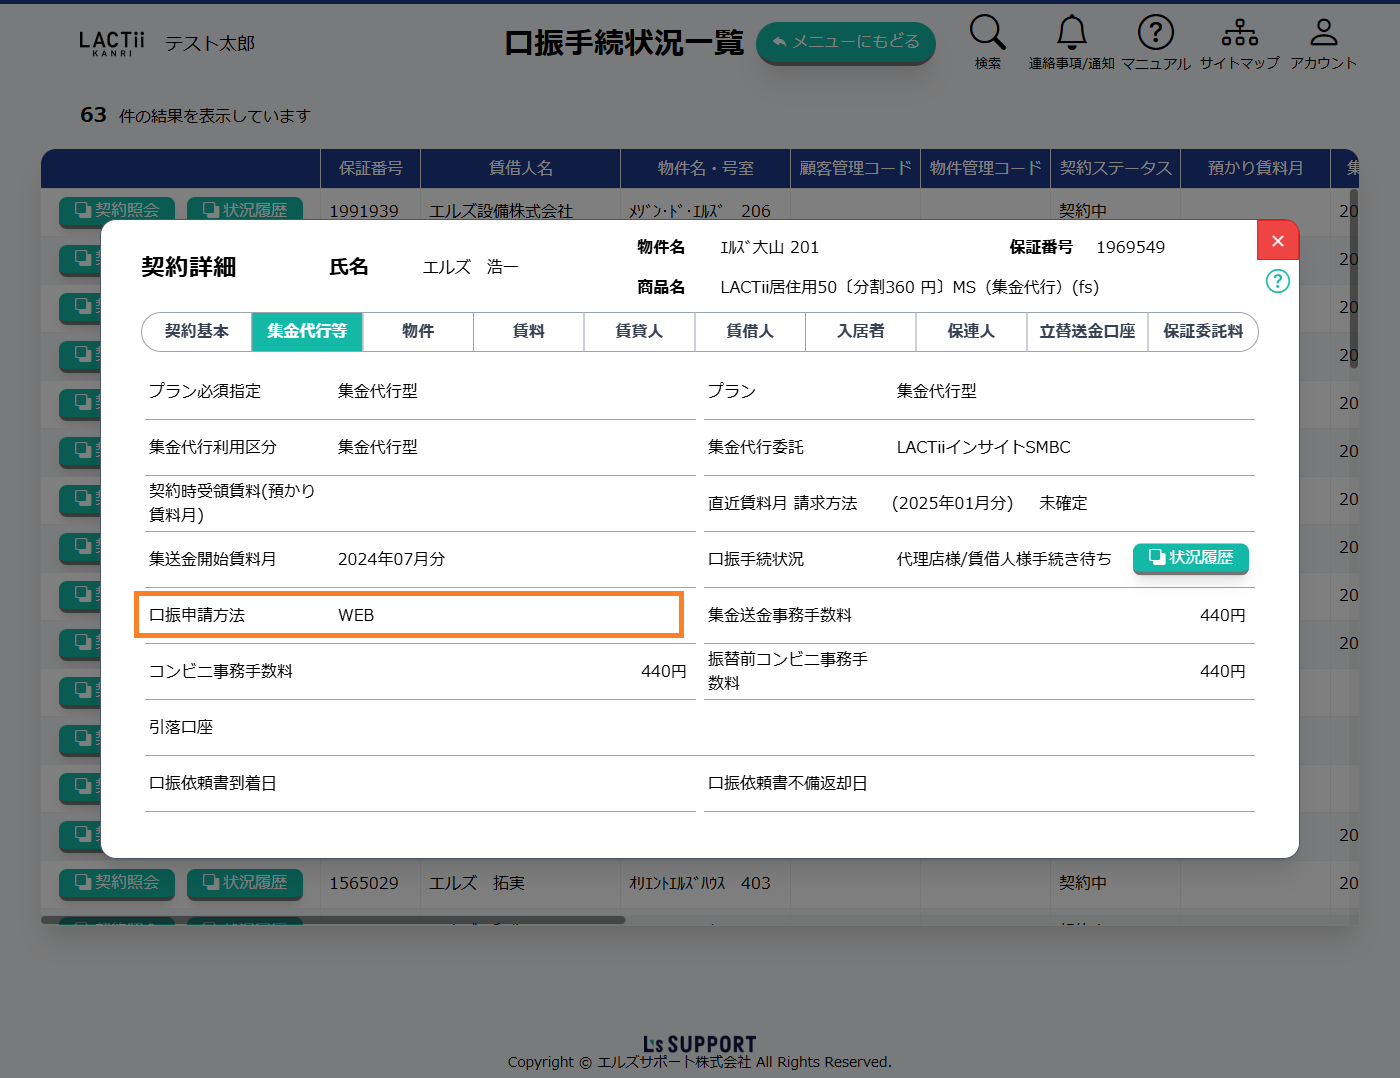Show the 保連人 tab
Viewport: 1400px width, 1078px height.
click(971, 331)
